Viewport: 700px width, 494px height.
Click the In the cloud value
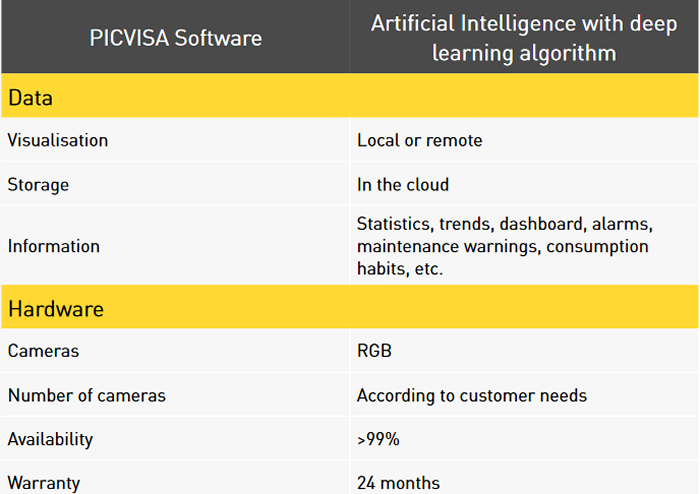pyautogui.click(x=403, y=185)
